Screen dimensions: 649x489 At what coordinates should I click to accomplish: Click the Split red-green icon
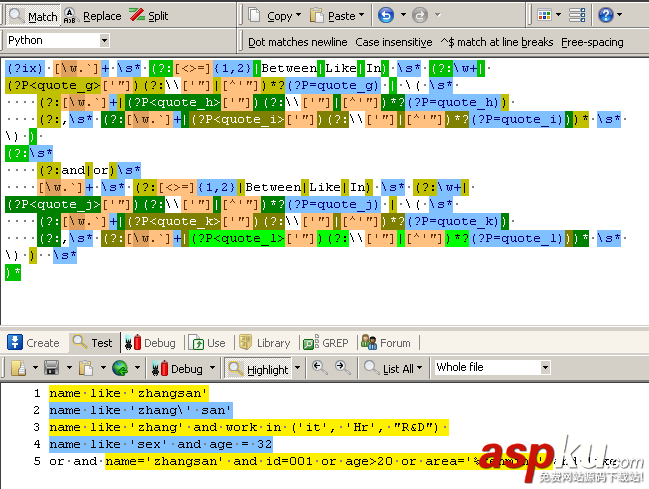[137, 15]
